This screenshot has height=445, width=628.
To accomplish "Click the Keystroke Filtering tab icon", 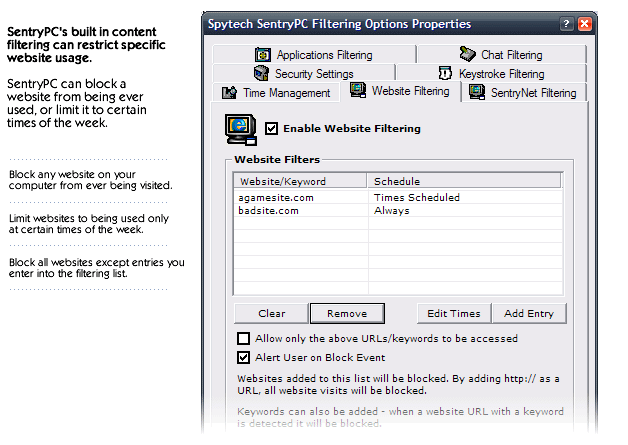I will (x=445, y=73).
